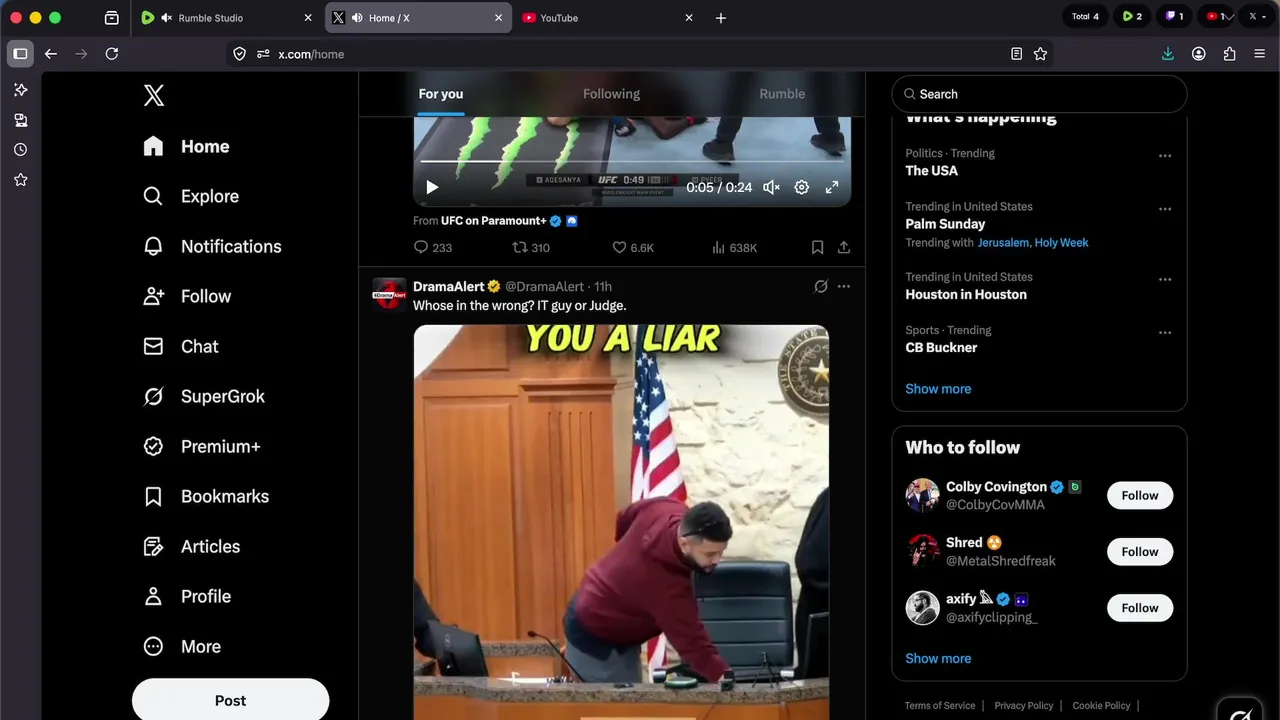Open the Cookie Policy link
Screen dimensions: 1280x720
(1101, 706)
